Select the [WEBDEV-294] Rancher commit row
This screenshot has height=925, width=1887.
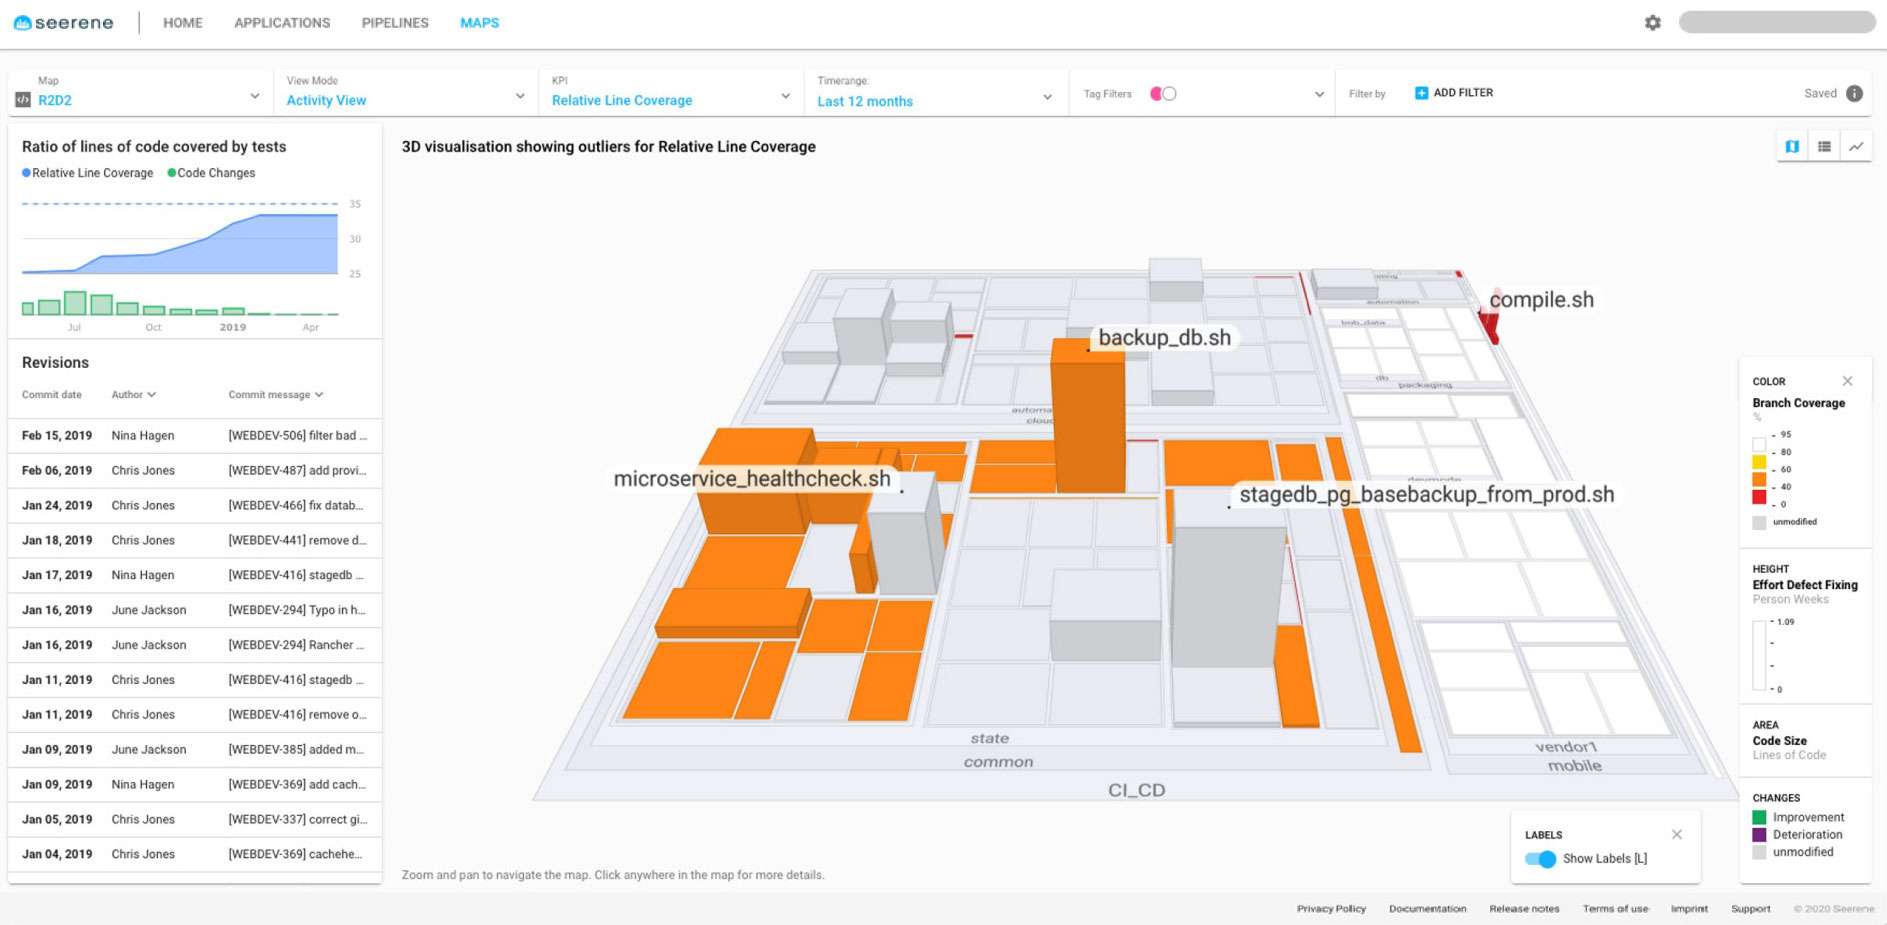coord(195,645)
